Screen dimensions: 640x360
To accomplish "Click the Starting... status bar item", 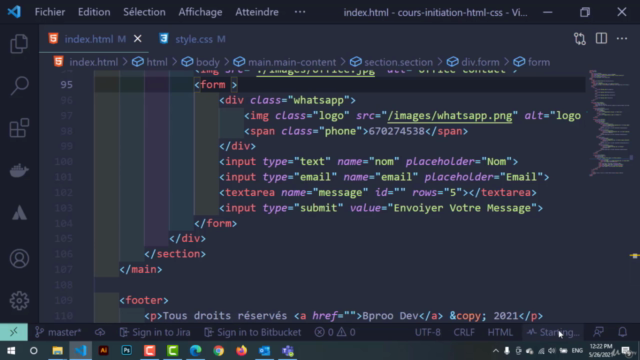I will pyautogui.click(x=553, y=332).
